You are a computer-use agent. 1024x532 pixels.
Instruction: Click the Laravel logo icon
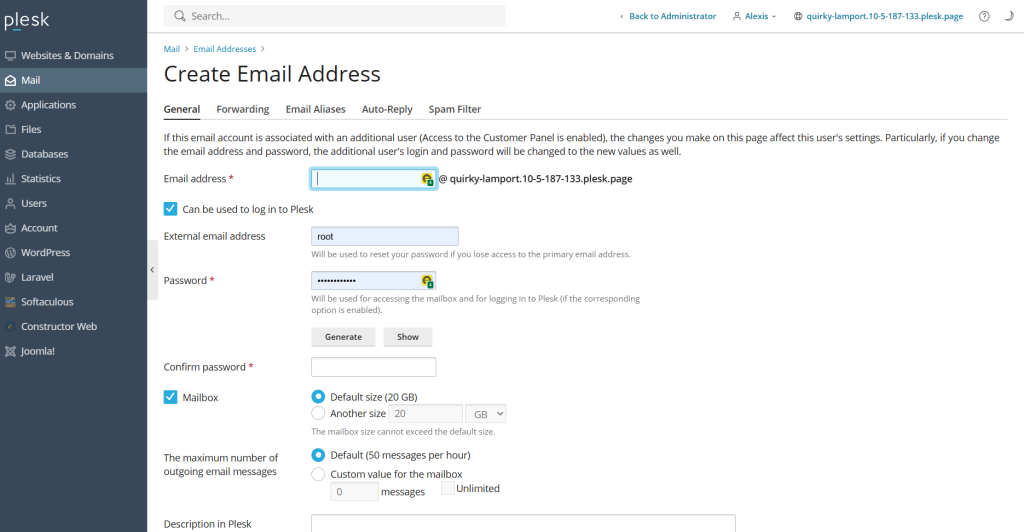(x=10, y=277)
